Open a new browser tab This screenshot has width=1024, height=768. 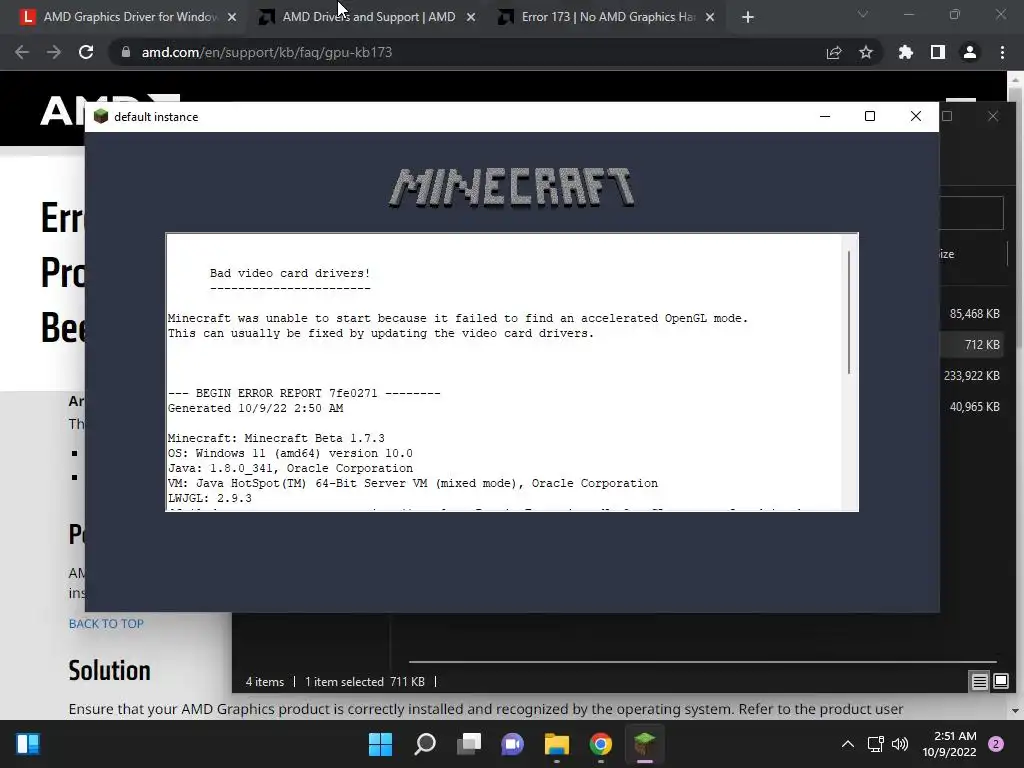tap(748, 17)
